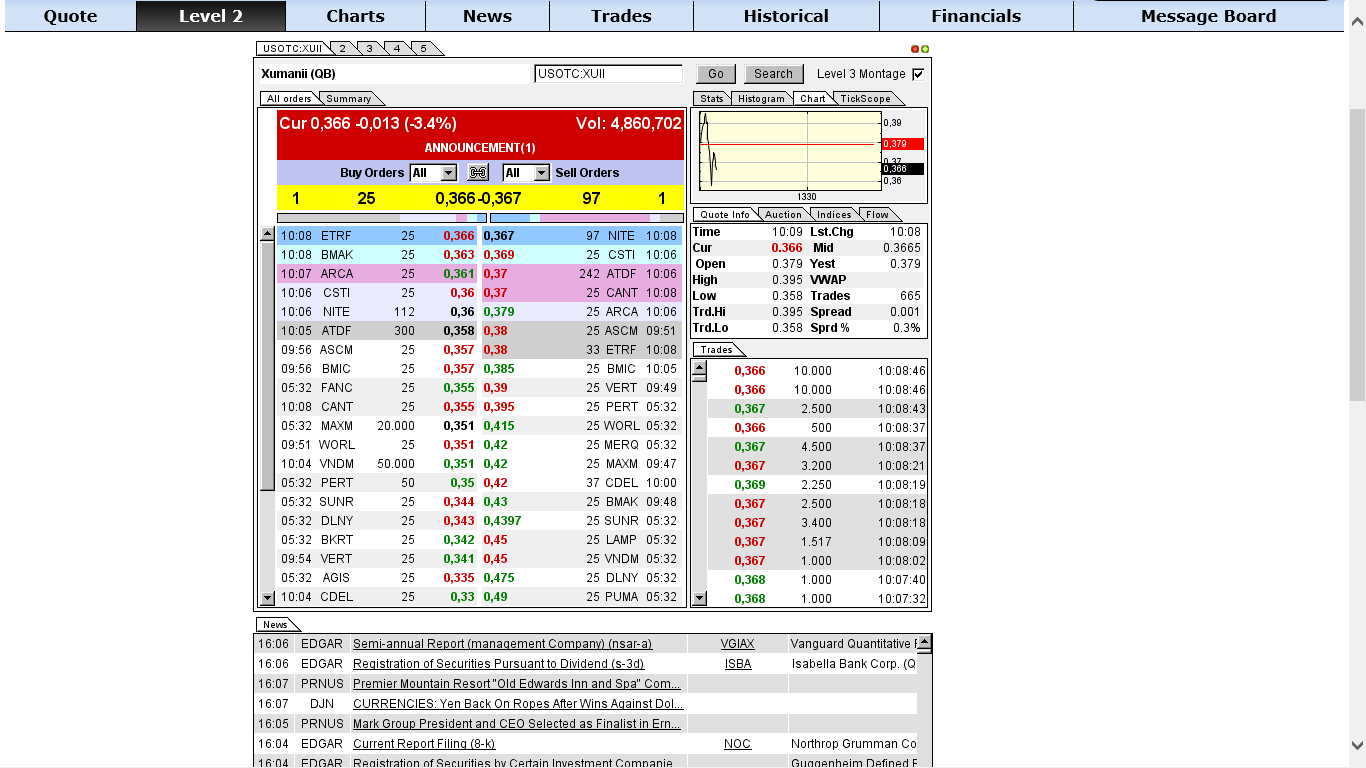Click the Trades list scroll down arrow
1366x768 pixels.
click(x=700, y=598)
